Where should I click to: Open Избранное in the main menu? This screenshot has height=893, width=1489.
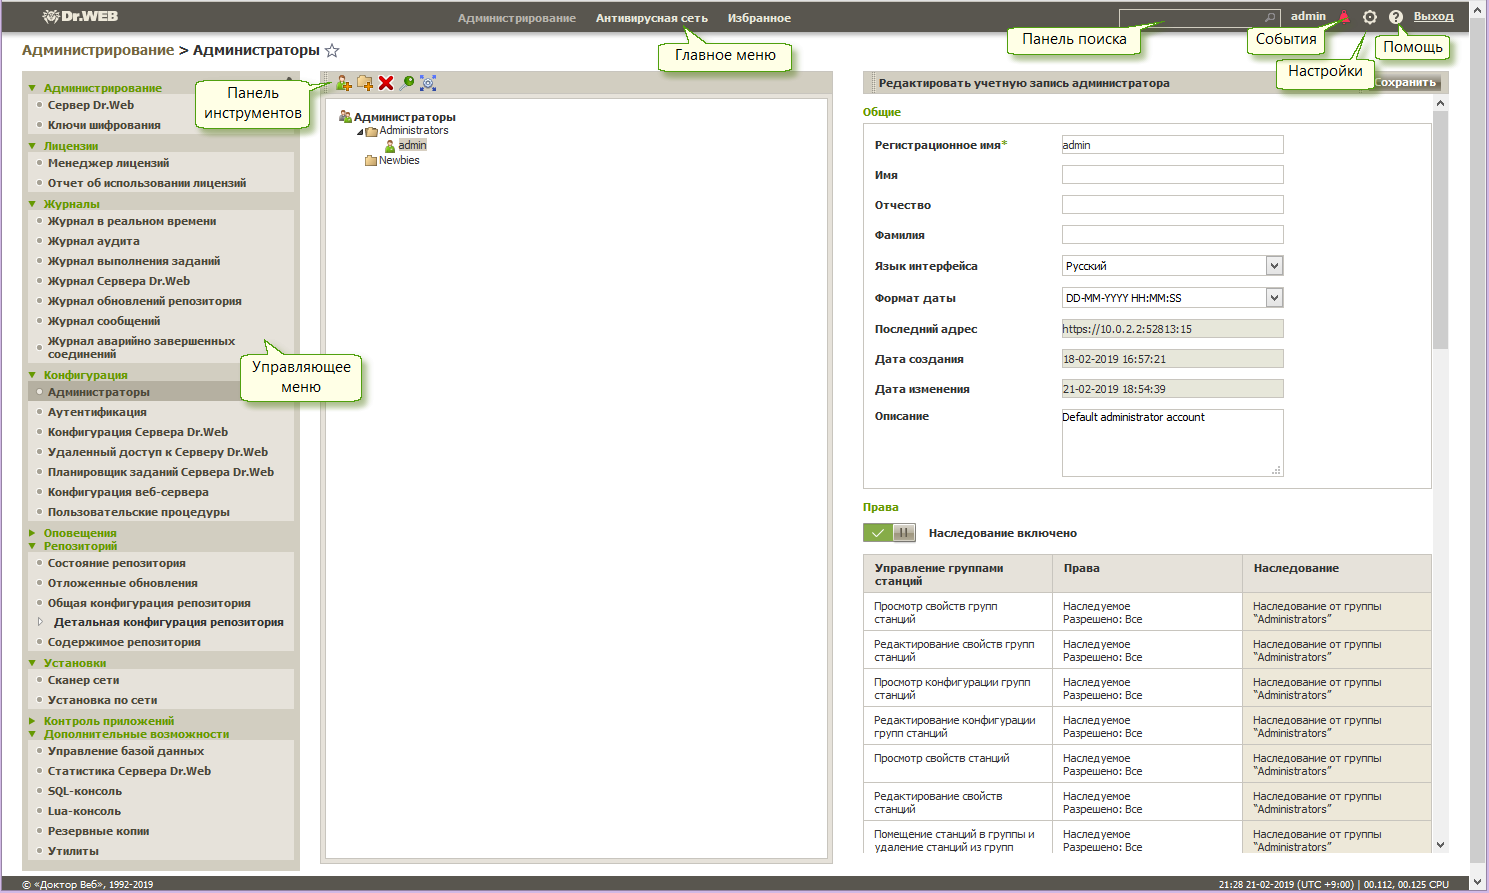coord(759,18)
